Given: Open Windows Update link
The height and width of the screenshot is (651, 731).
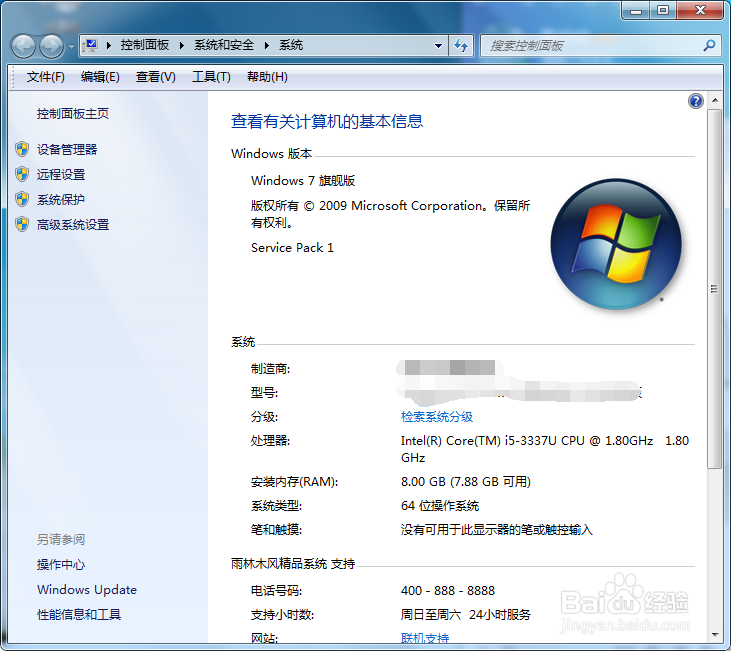Looking at the screenshot, I should 87,589.
